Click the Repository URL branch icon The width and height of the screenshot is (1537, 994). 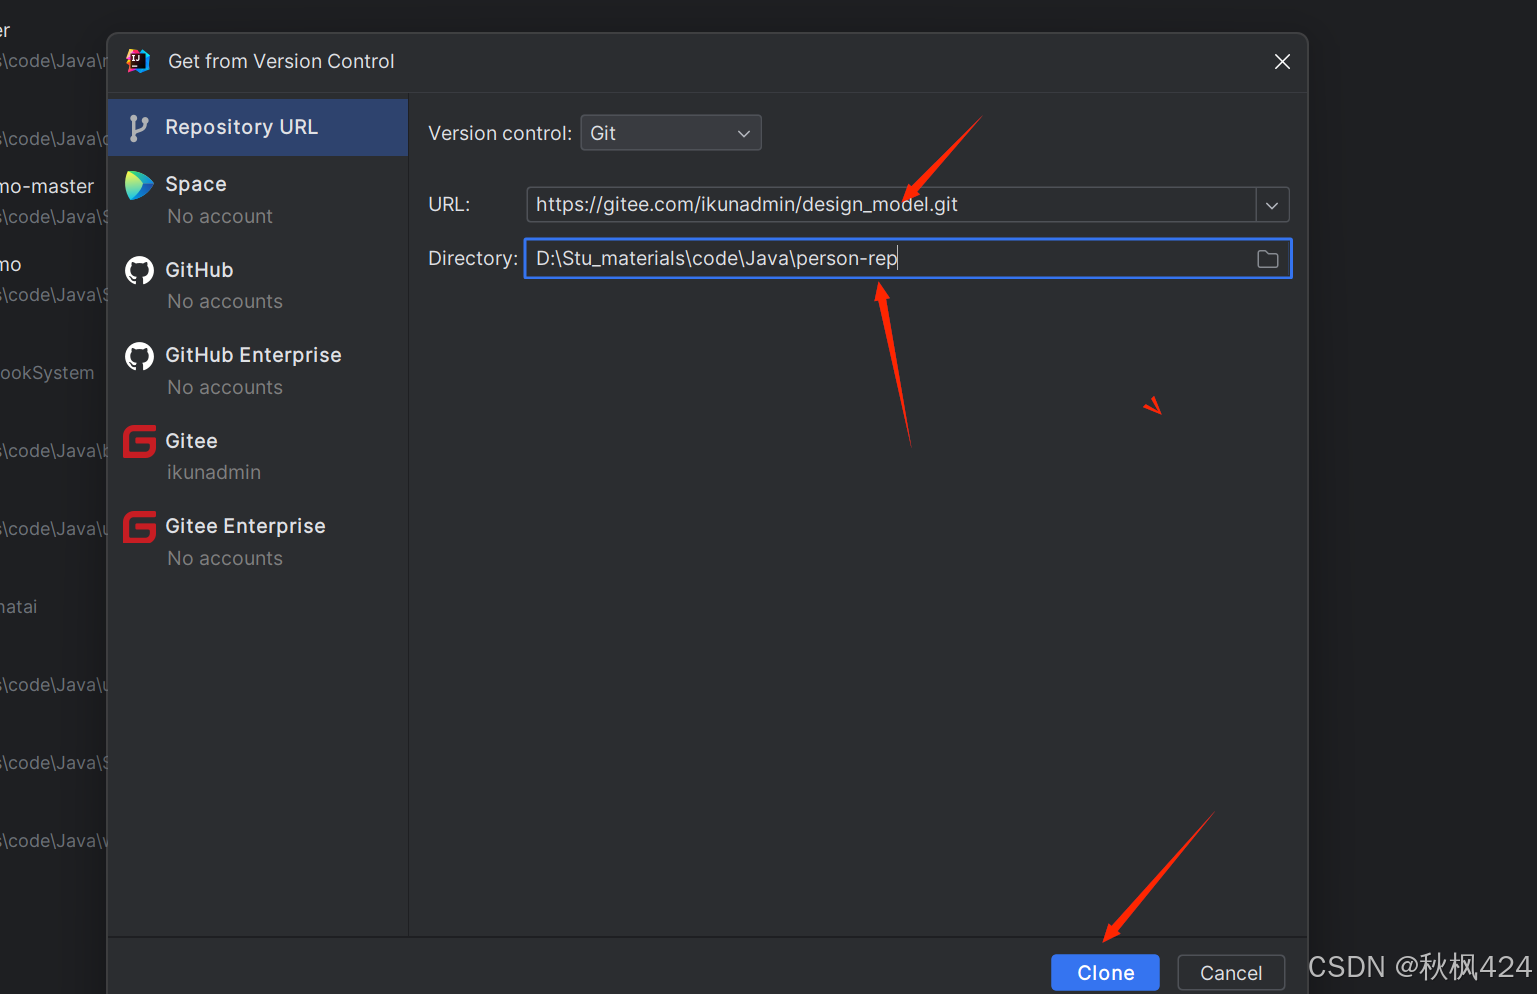(139, 127)
